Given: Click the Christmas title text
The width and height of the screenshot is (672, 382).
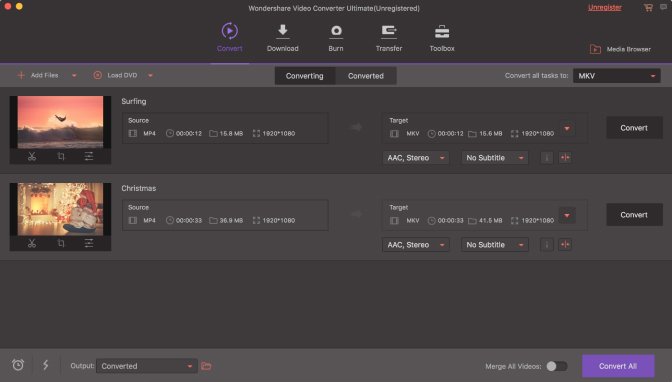Looking at the screenshot, I should 138,189.
